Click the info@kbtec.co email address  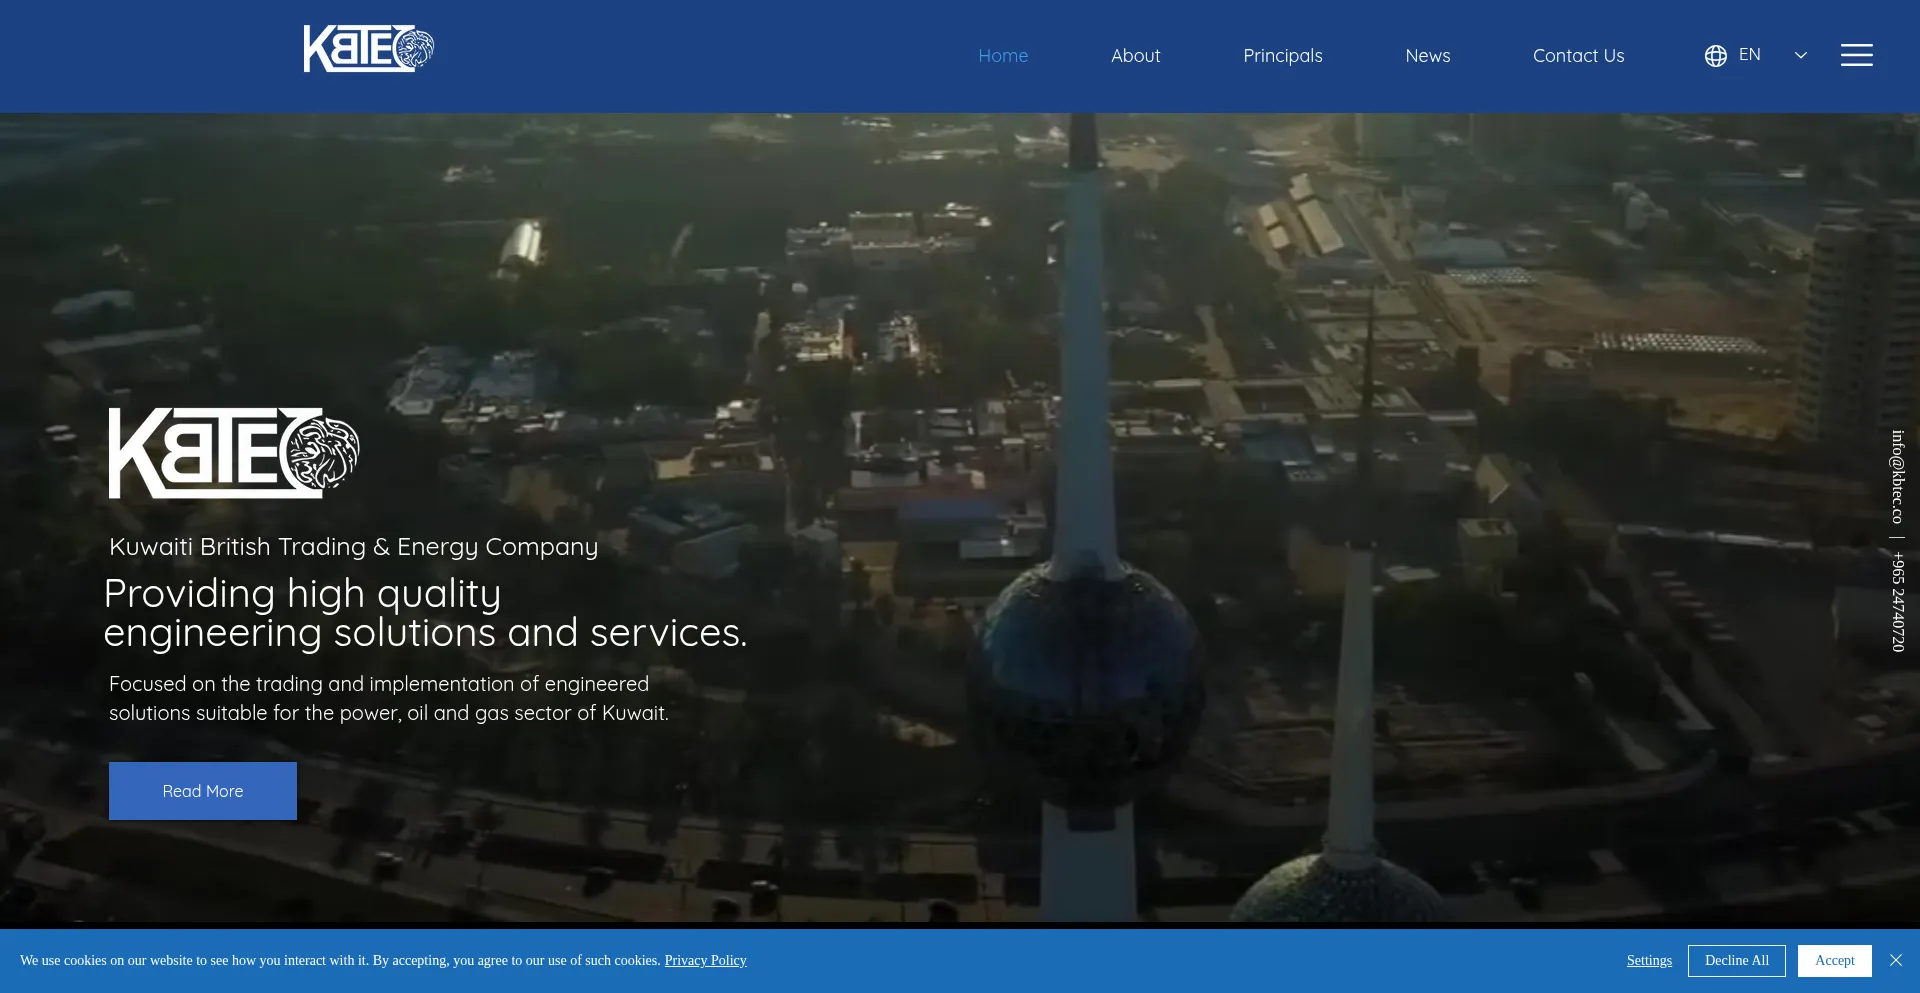1897,477
